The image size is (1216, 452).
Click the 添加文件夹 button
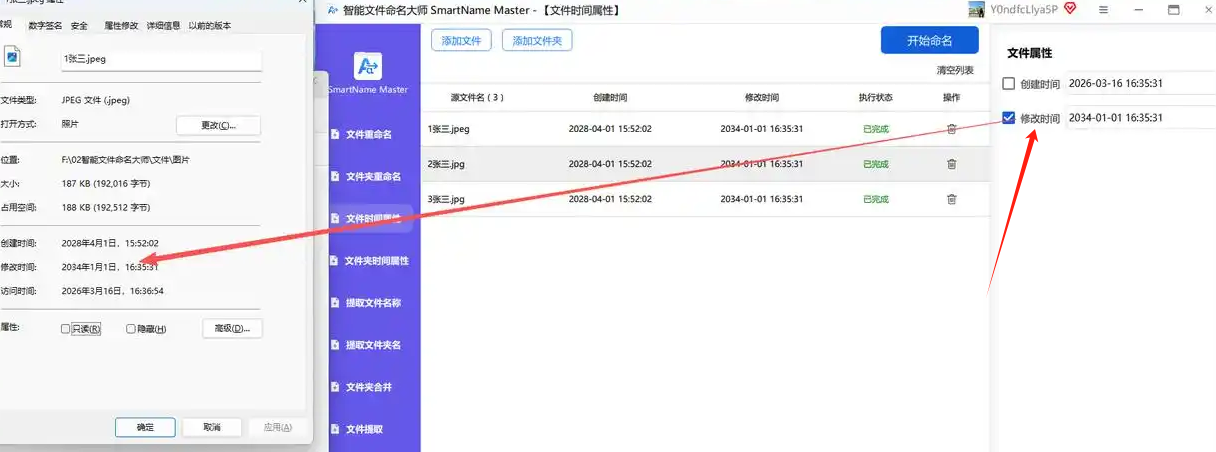click(537, 40)
